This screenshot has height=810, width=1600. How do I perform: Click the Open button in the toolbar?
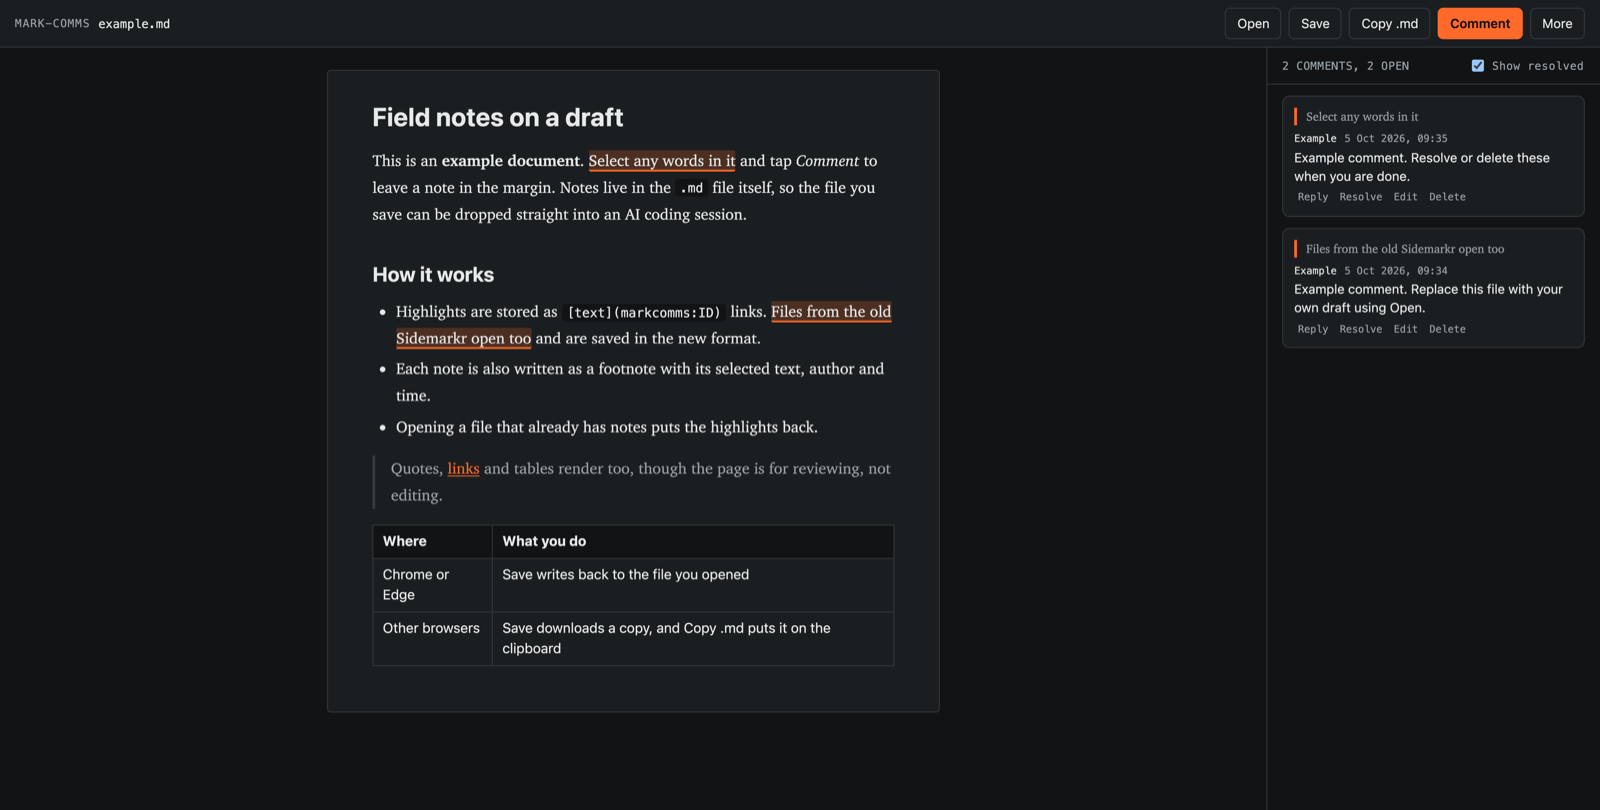pos(1253,24)
